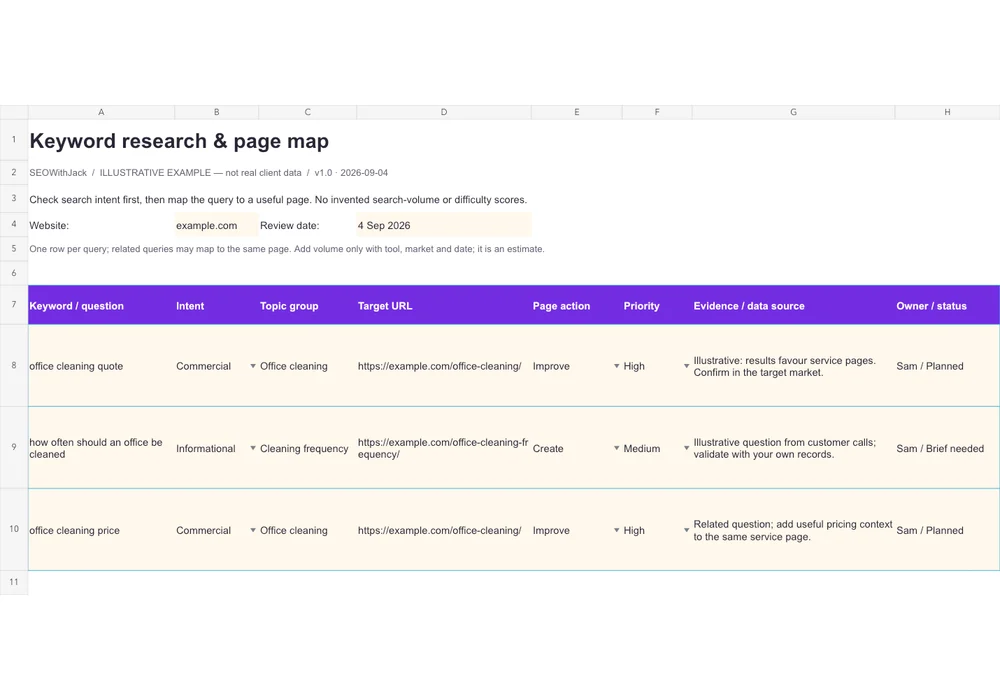Screen dimensions: 1000x700
Task: Open Intent dropdown arrow for office cleaning quote
Action: pos(253,366)
